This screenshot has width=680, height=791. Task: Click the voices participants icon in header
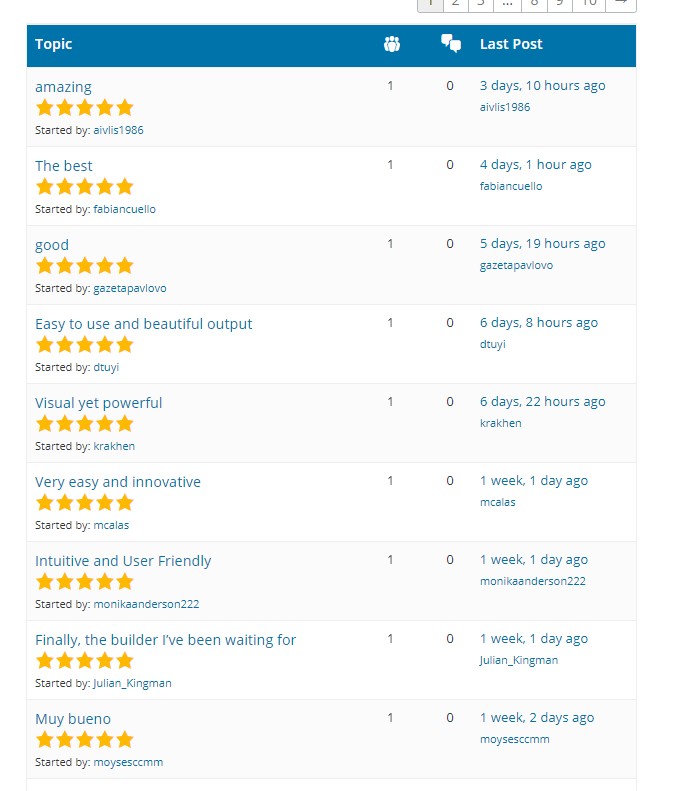pyautogui.click(x=391, y=44)
